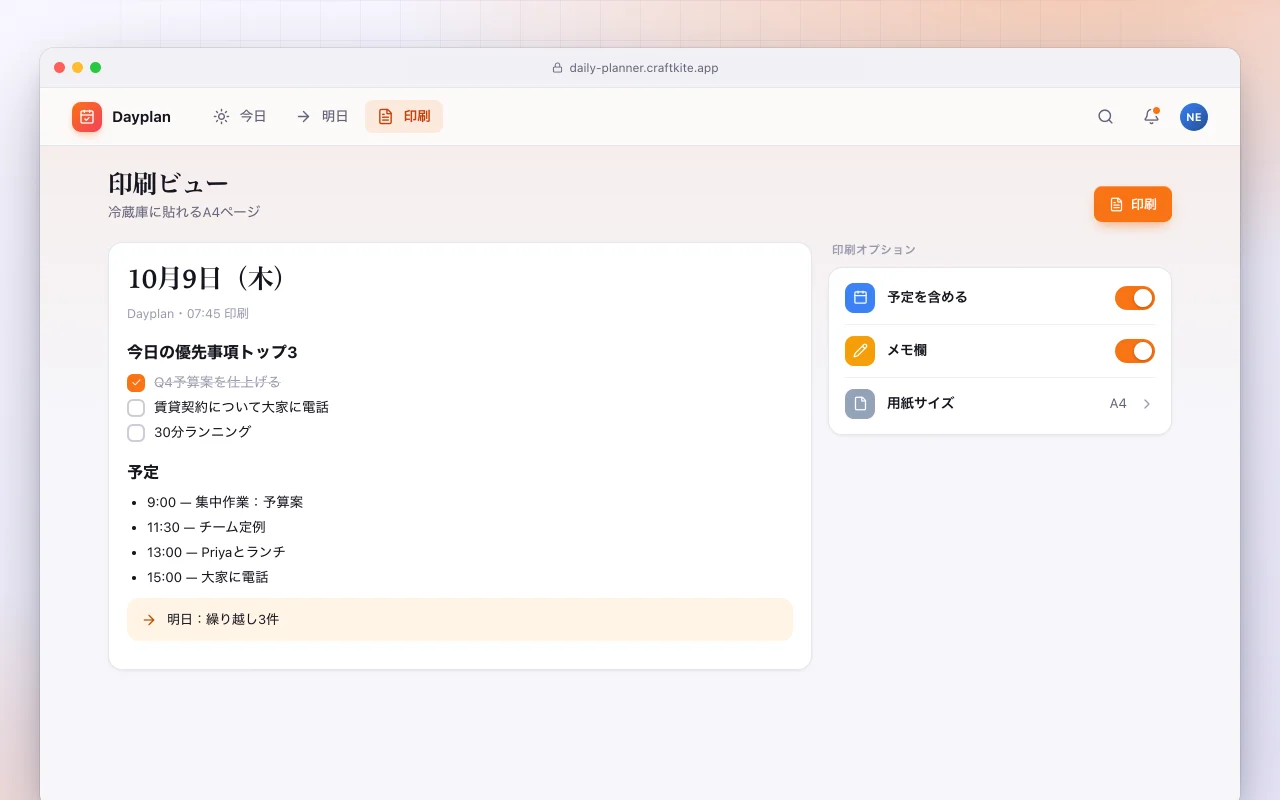The height and width of the screenshot is (800, 1280).
Task: Check the 30分ランニング checkbox
Action: coord(136,433)
